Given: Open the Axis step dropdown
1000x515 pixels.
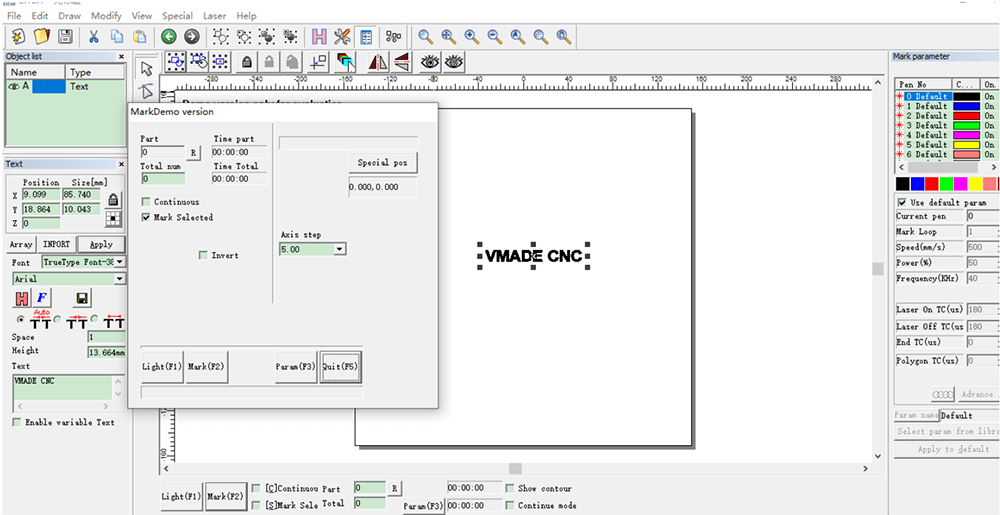Looking at the screenshot, I should tap(340, 250).
